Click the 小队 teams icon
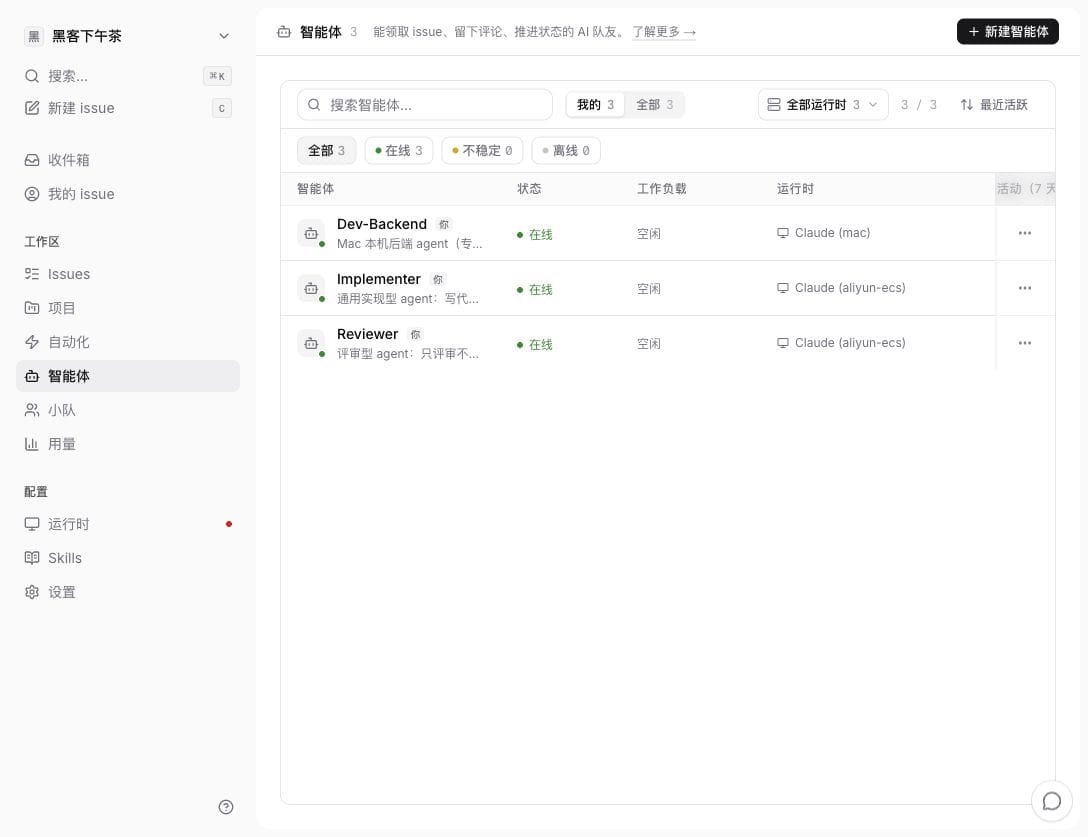The image size is (1088, 837). [32, 410]
